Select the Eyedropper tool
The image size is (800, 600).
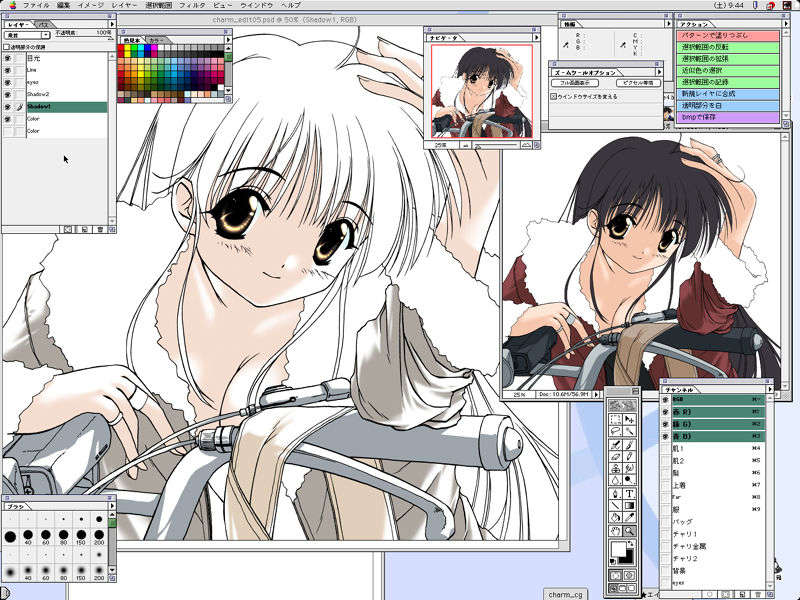(630, 517)
